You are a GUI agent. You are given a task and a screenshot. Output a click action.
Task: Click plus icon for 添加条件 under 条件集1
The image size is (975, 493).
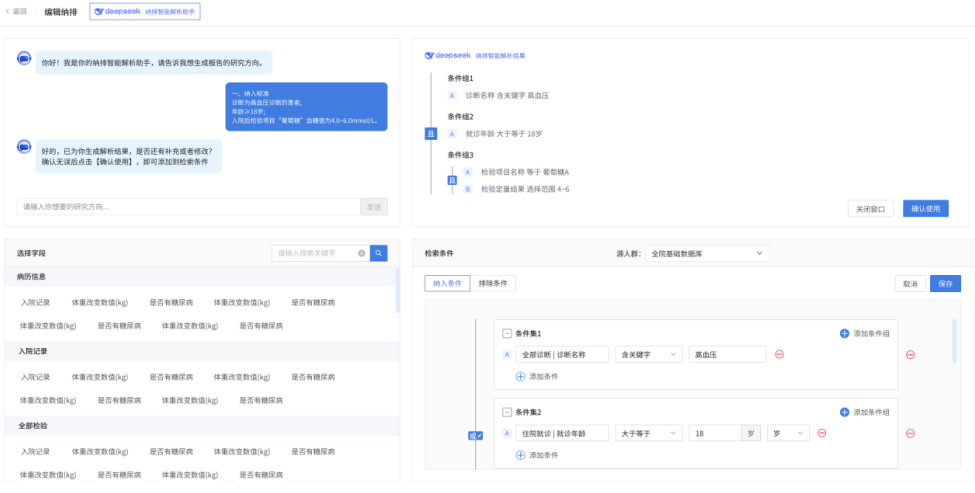tap(520, 376)
